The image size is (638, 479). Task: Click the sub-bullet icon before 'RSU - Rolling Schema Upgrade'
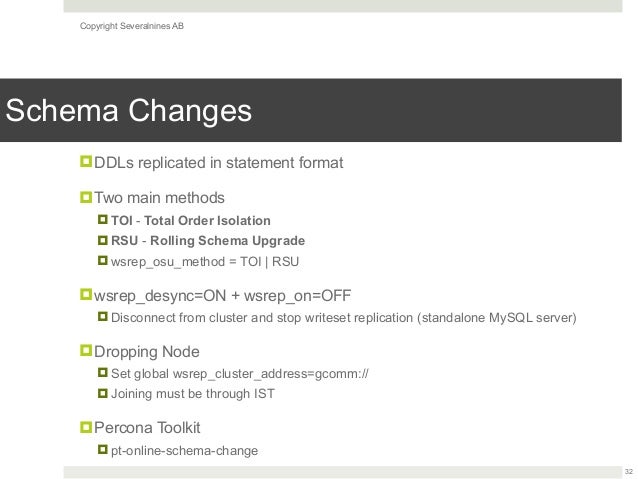102,241
